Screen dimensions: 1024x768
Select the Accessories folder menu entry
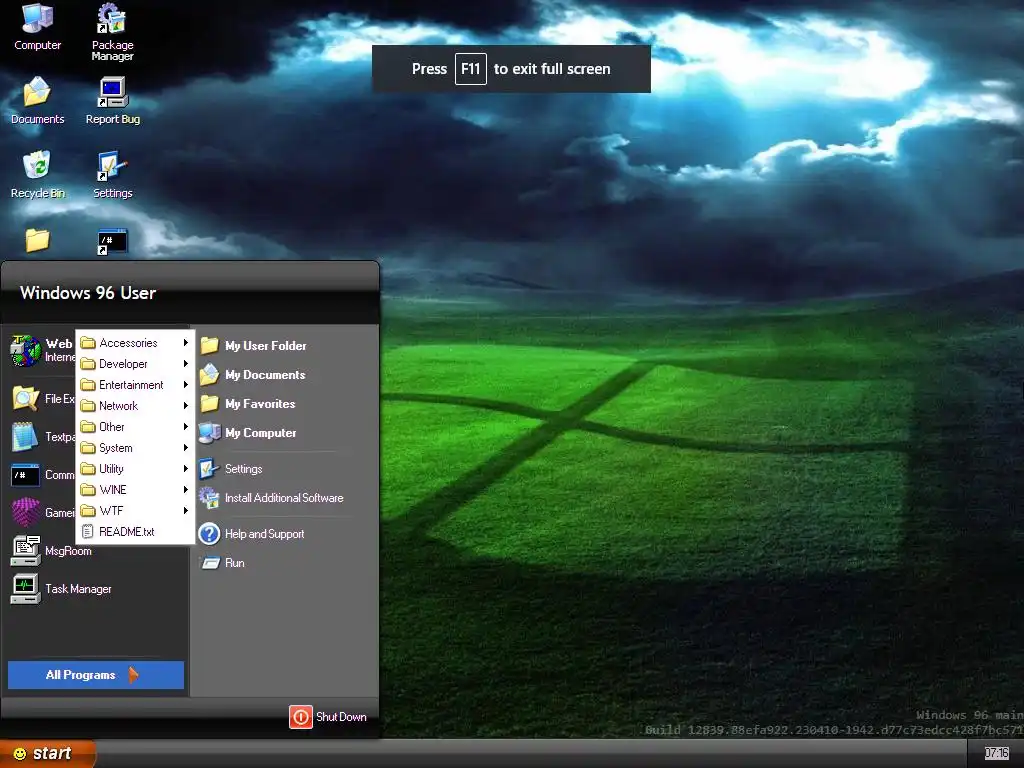tap(135, 342)
